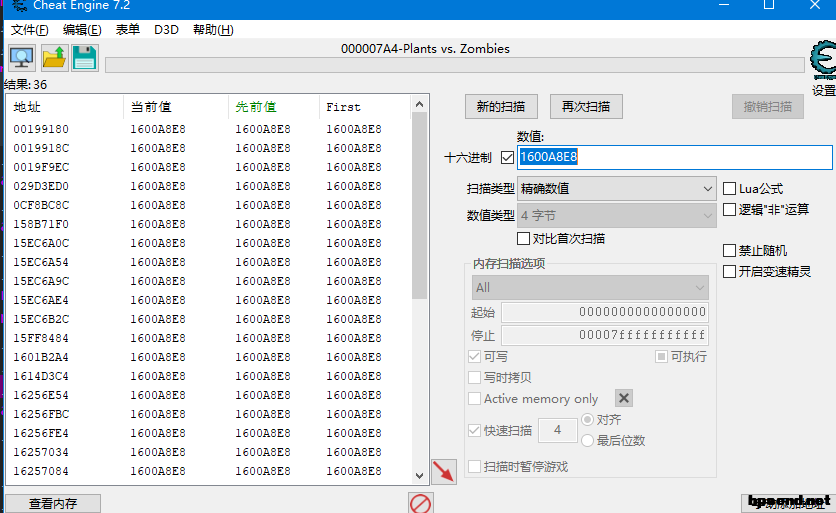Click the red clear-list prohibition icon
Viewport: 836px width, 513px height.
pos(420,503)
